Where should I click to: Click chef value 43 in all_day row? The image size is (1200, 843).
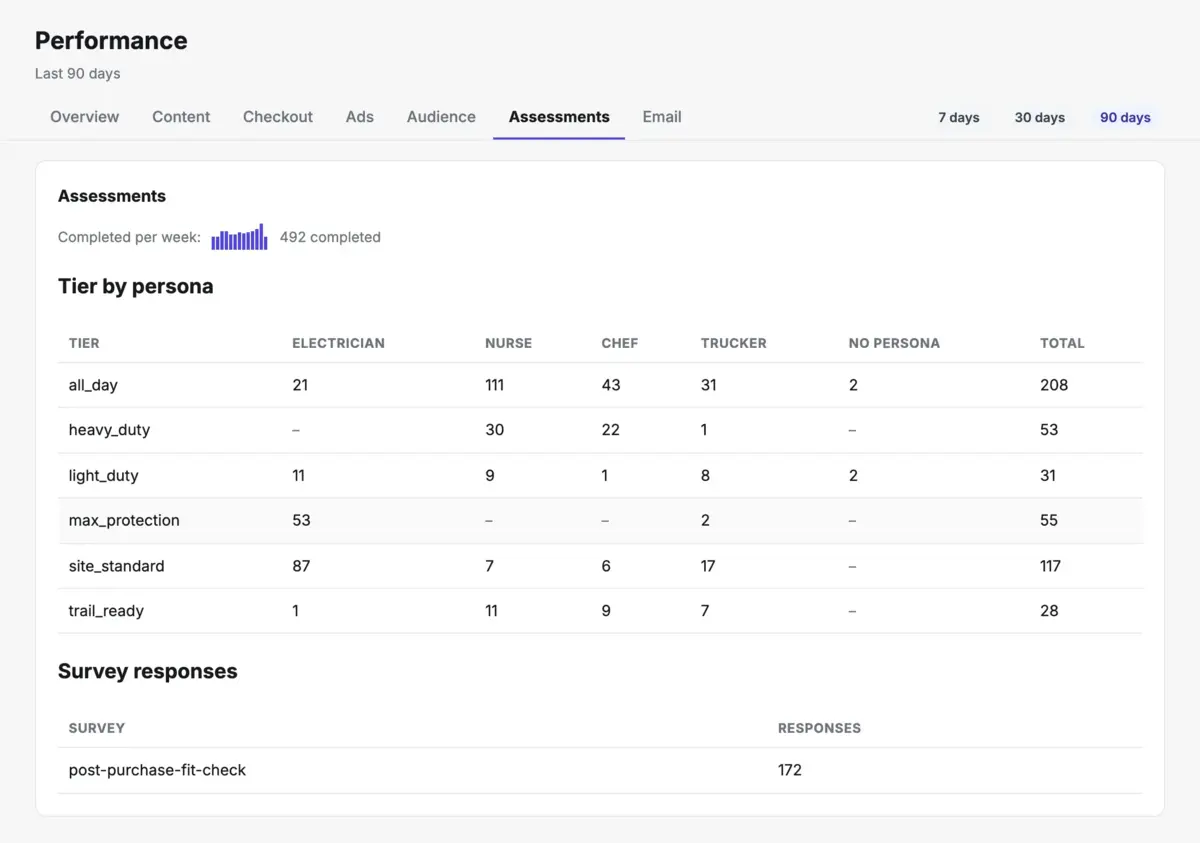pyautogui.click(x=611, y=385)
